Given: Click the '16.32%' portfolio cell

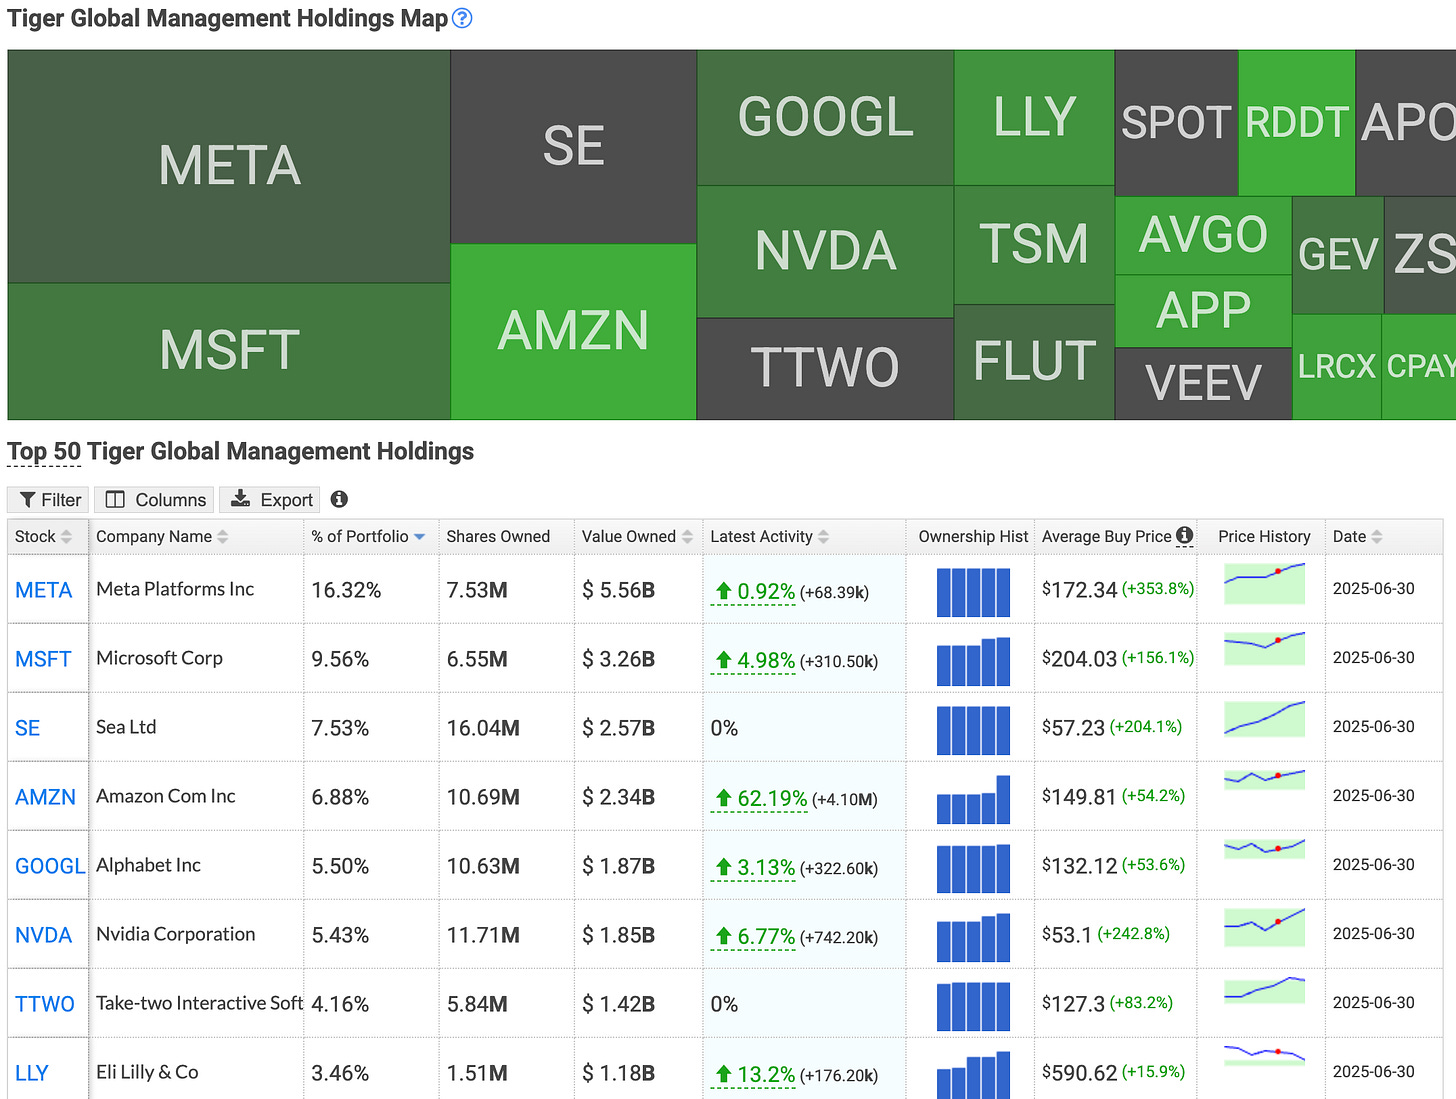Looking at the screenshot, I should [346, 591].
